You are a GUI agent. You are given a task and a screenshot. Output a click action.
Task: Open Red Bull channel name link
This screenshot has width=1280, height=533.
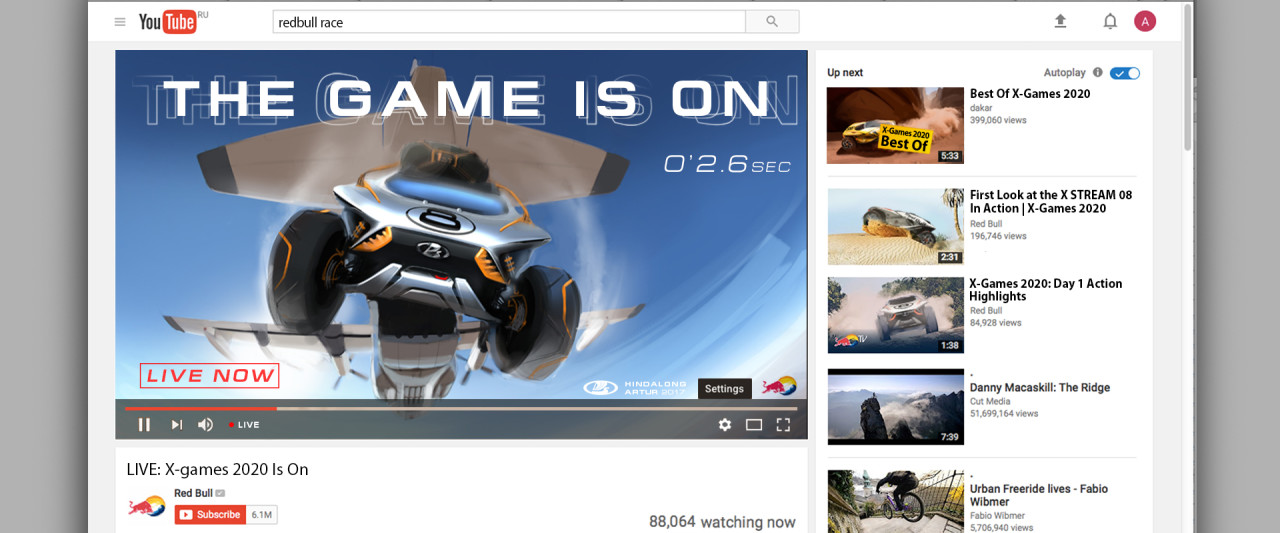[193, 493]
